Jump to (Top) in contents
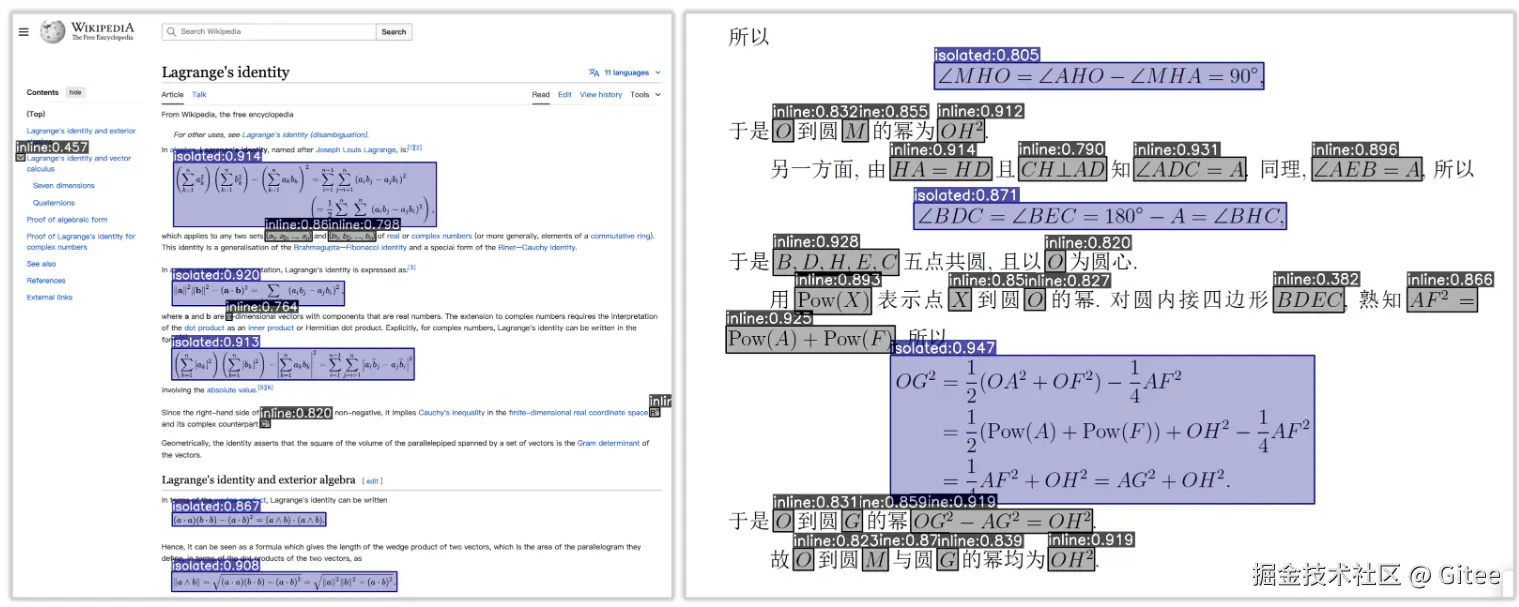Viewport: 1519px width, 607px height. [36, 114]
